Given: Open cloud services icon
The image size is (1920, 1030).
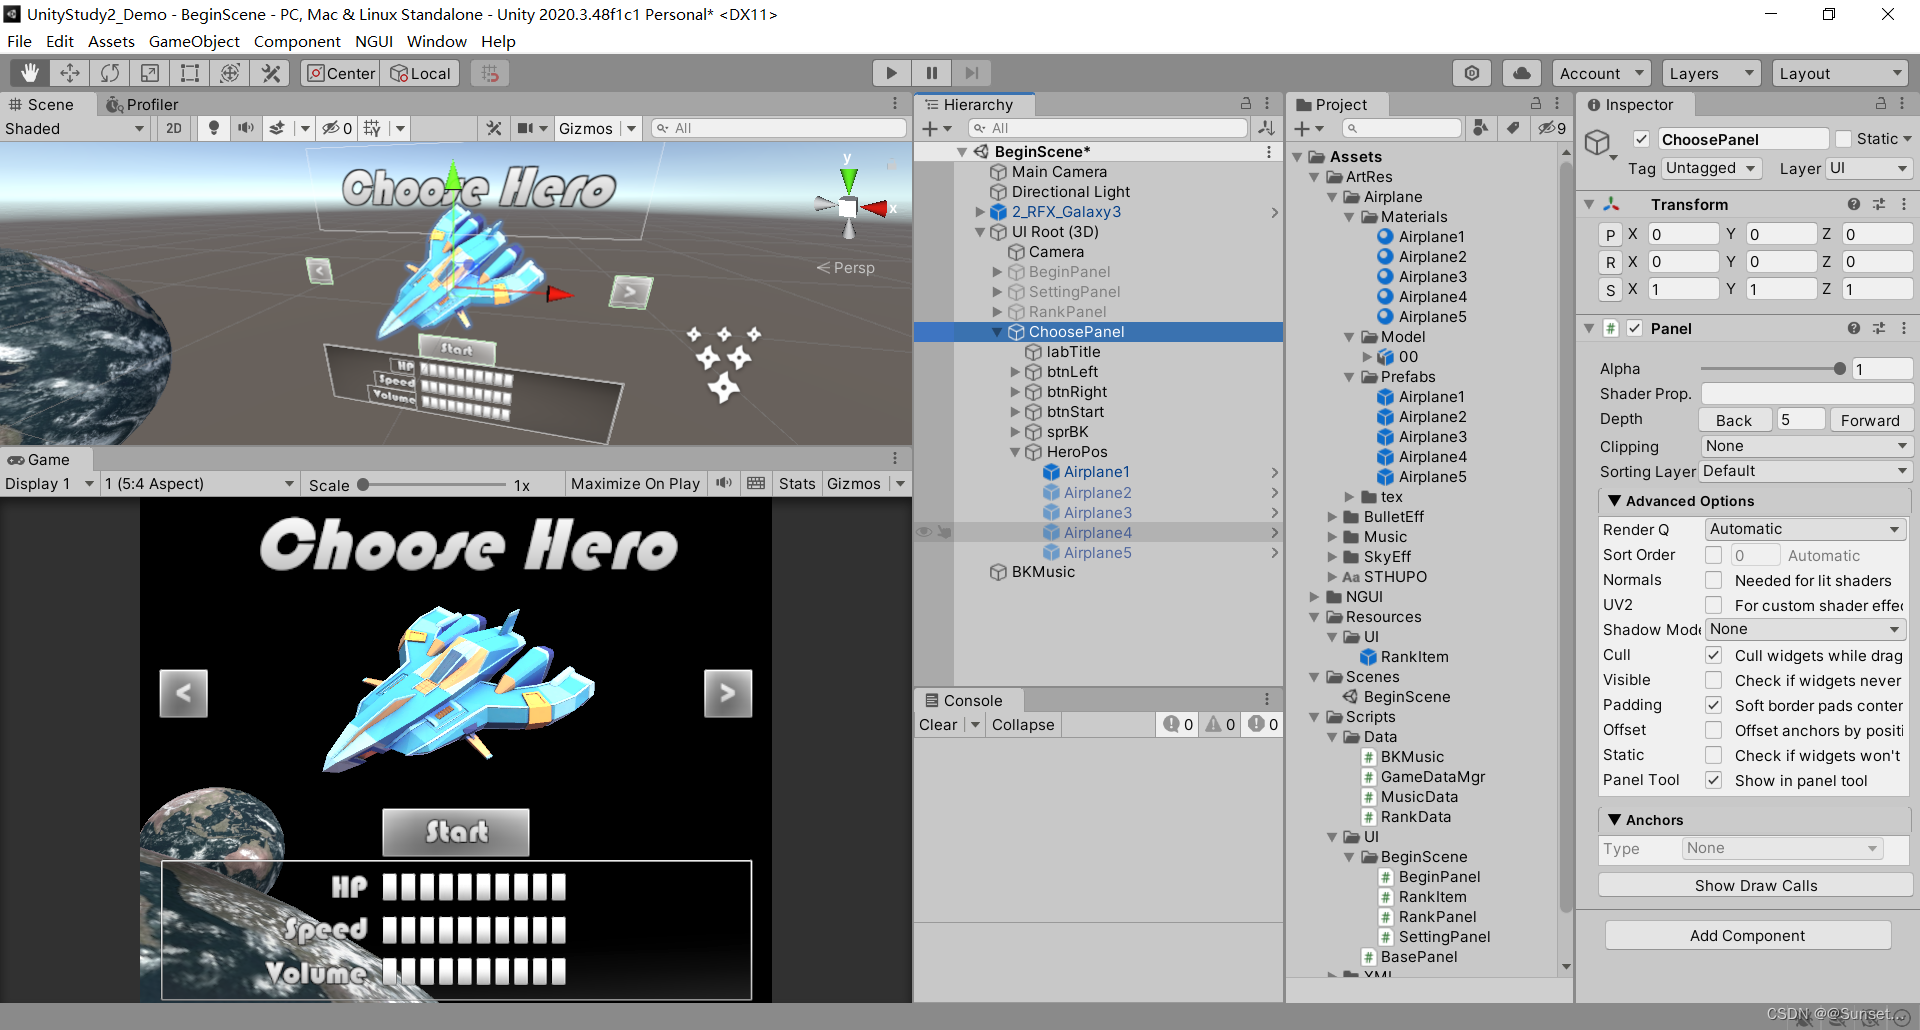Looking at the screenshot, I should pyautogui.click(x=1521, y=73).
